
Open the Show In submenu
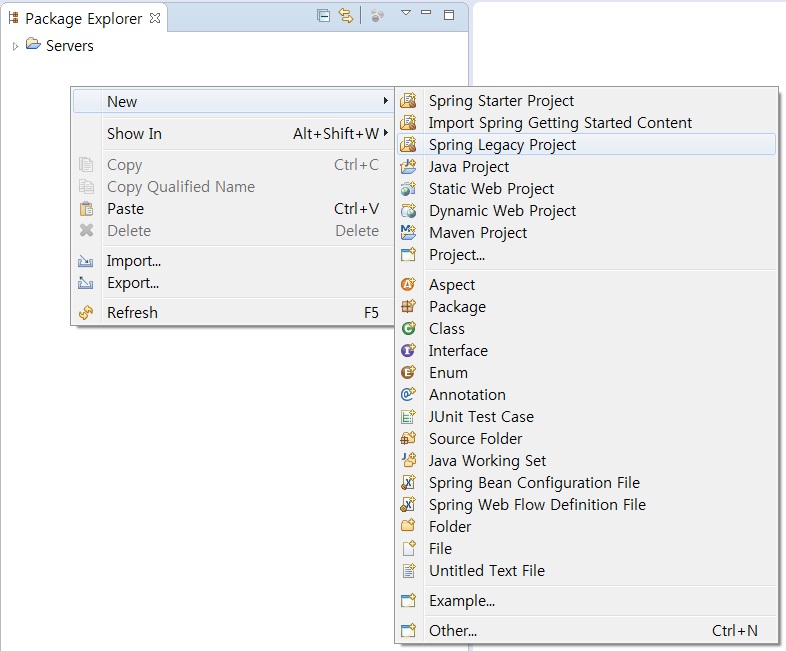pyautogui.click(x=233, y=133)
